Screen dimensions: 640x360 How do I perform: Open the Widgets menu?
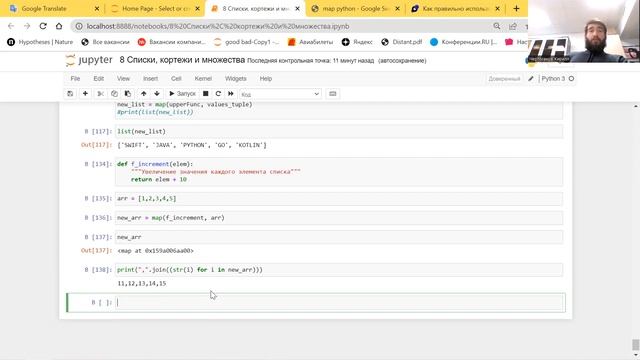coord(236,78)
